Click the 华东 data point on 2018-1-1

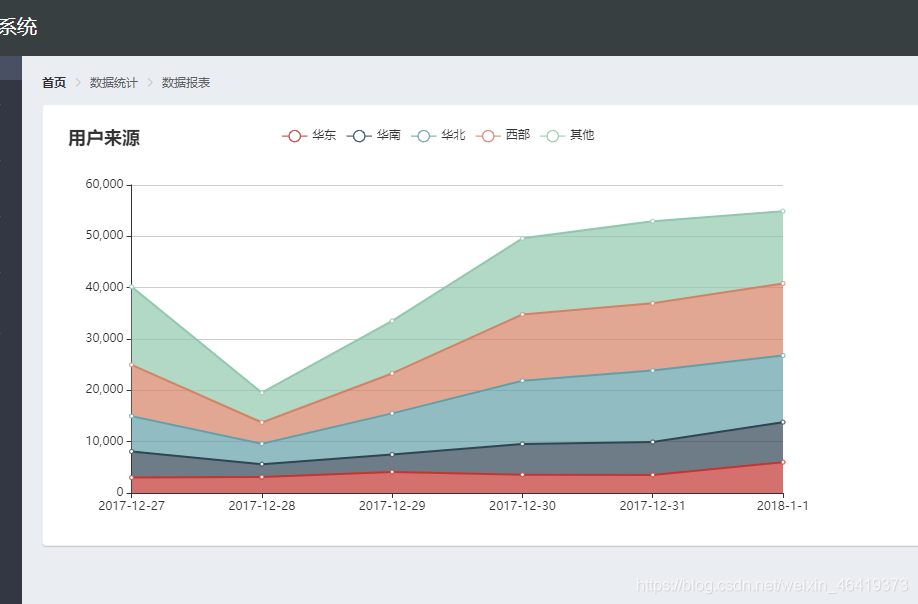pyautogui.click(x=783, y=462)
